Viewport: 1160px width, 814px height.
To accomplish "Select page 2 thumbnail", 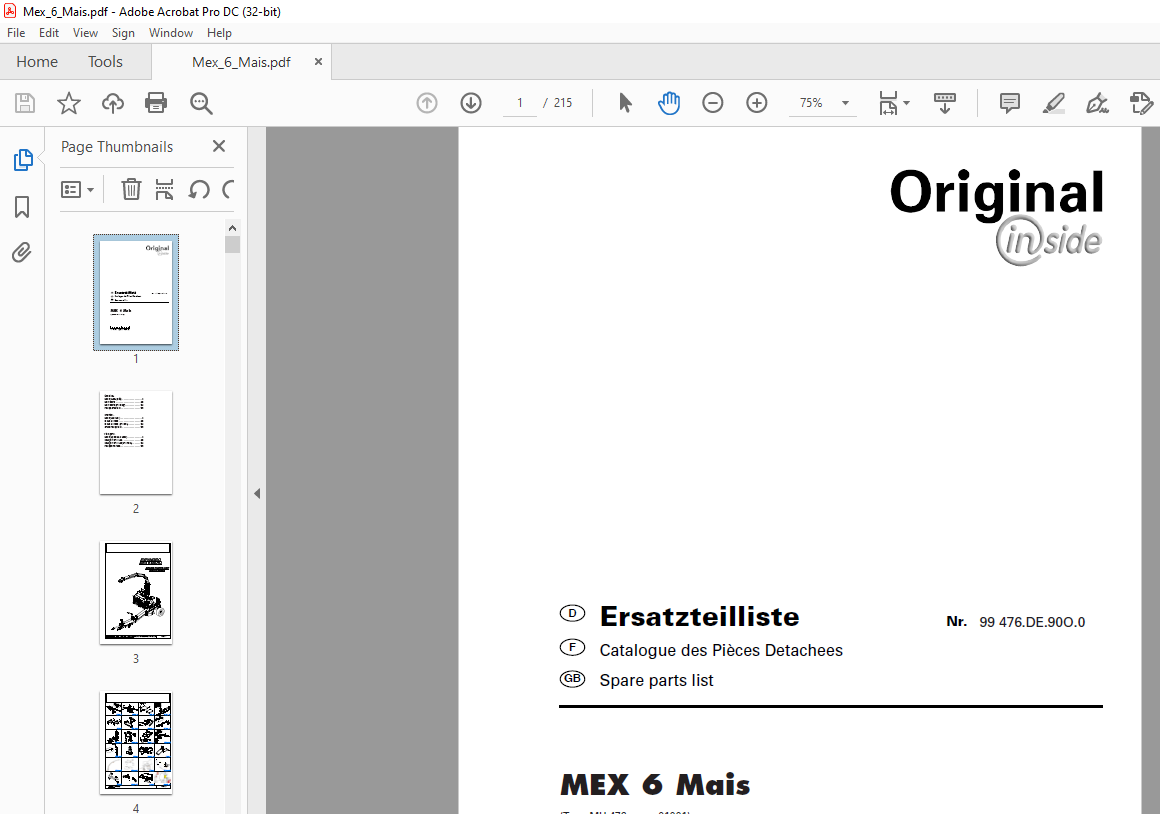I will (x=136, y=443).
